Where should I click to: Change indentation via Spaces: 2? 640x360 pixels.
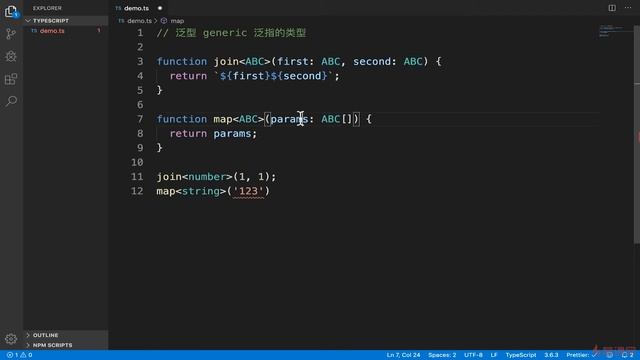coord(442,355)
